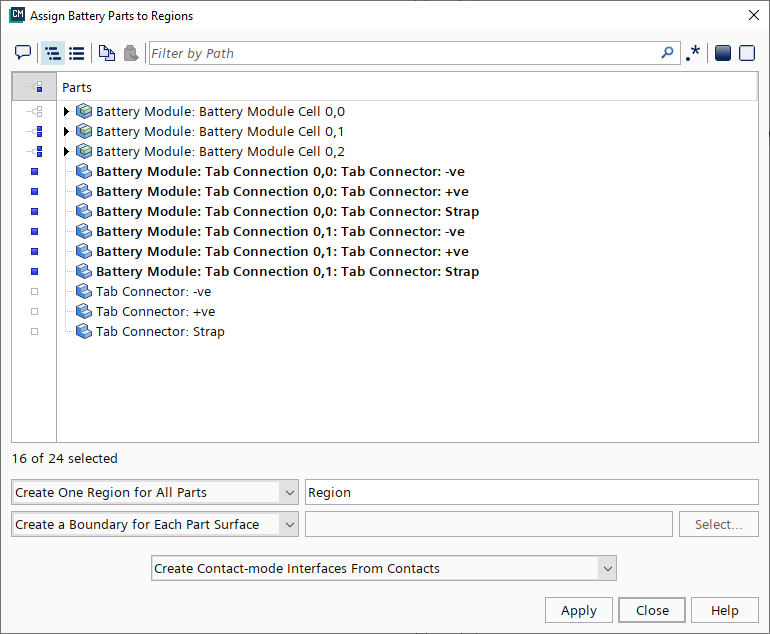Screen dimensions: 770x634
Task: Toggle the selection box for Tab Connector: -ve
Action: tap(34, 292)
